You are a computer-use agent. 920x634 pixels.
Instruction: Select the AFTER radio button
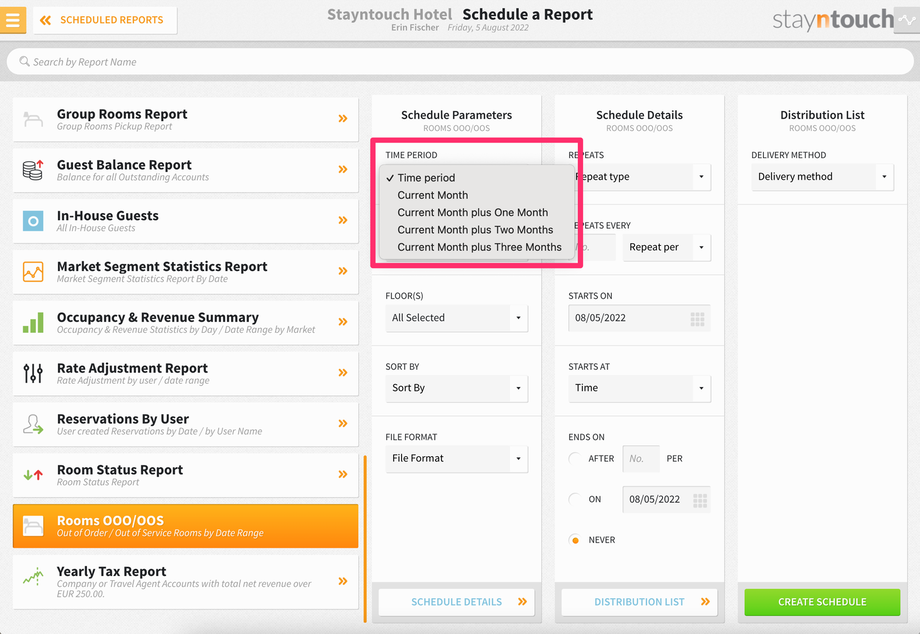pyautogui.click(x=575, y=459)
